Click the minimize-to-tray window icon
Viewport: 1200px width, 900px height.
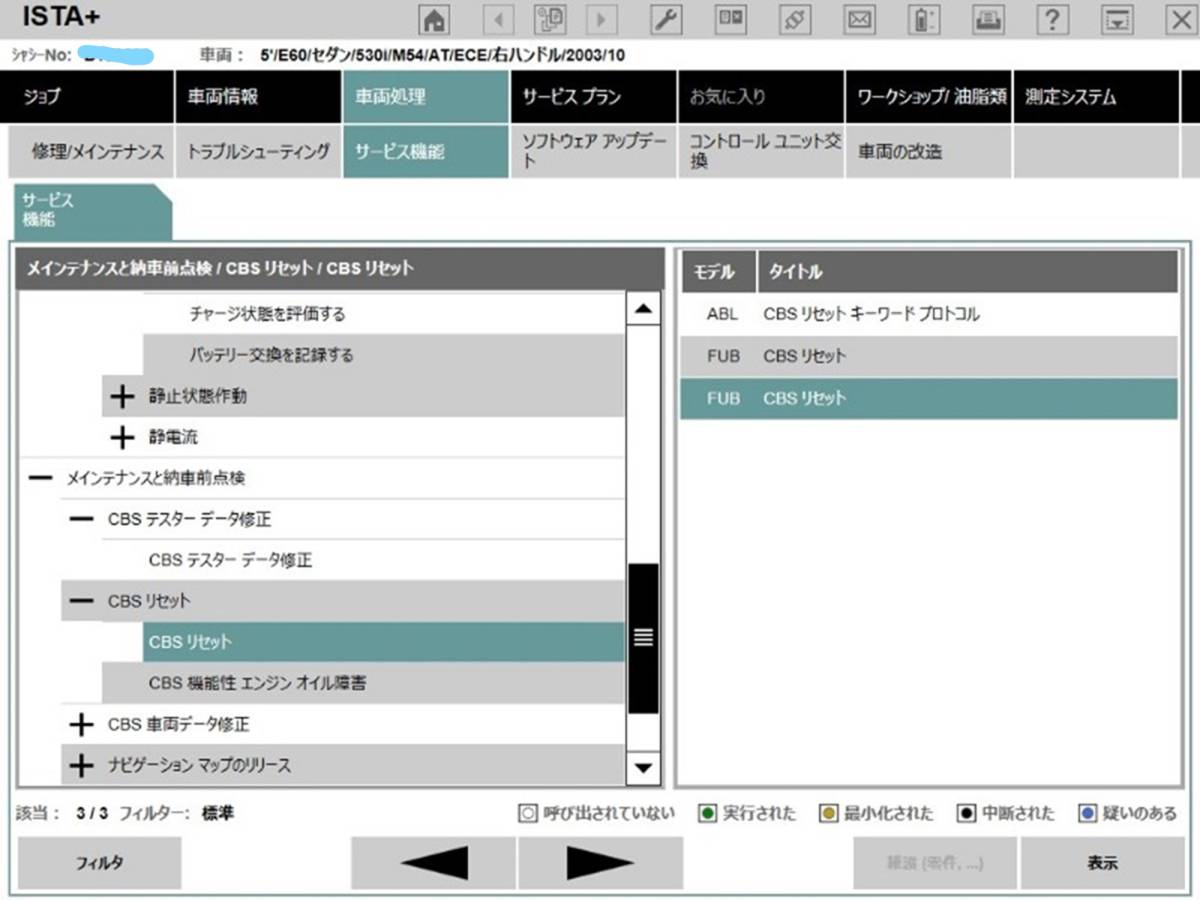(1117, 19)
